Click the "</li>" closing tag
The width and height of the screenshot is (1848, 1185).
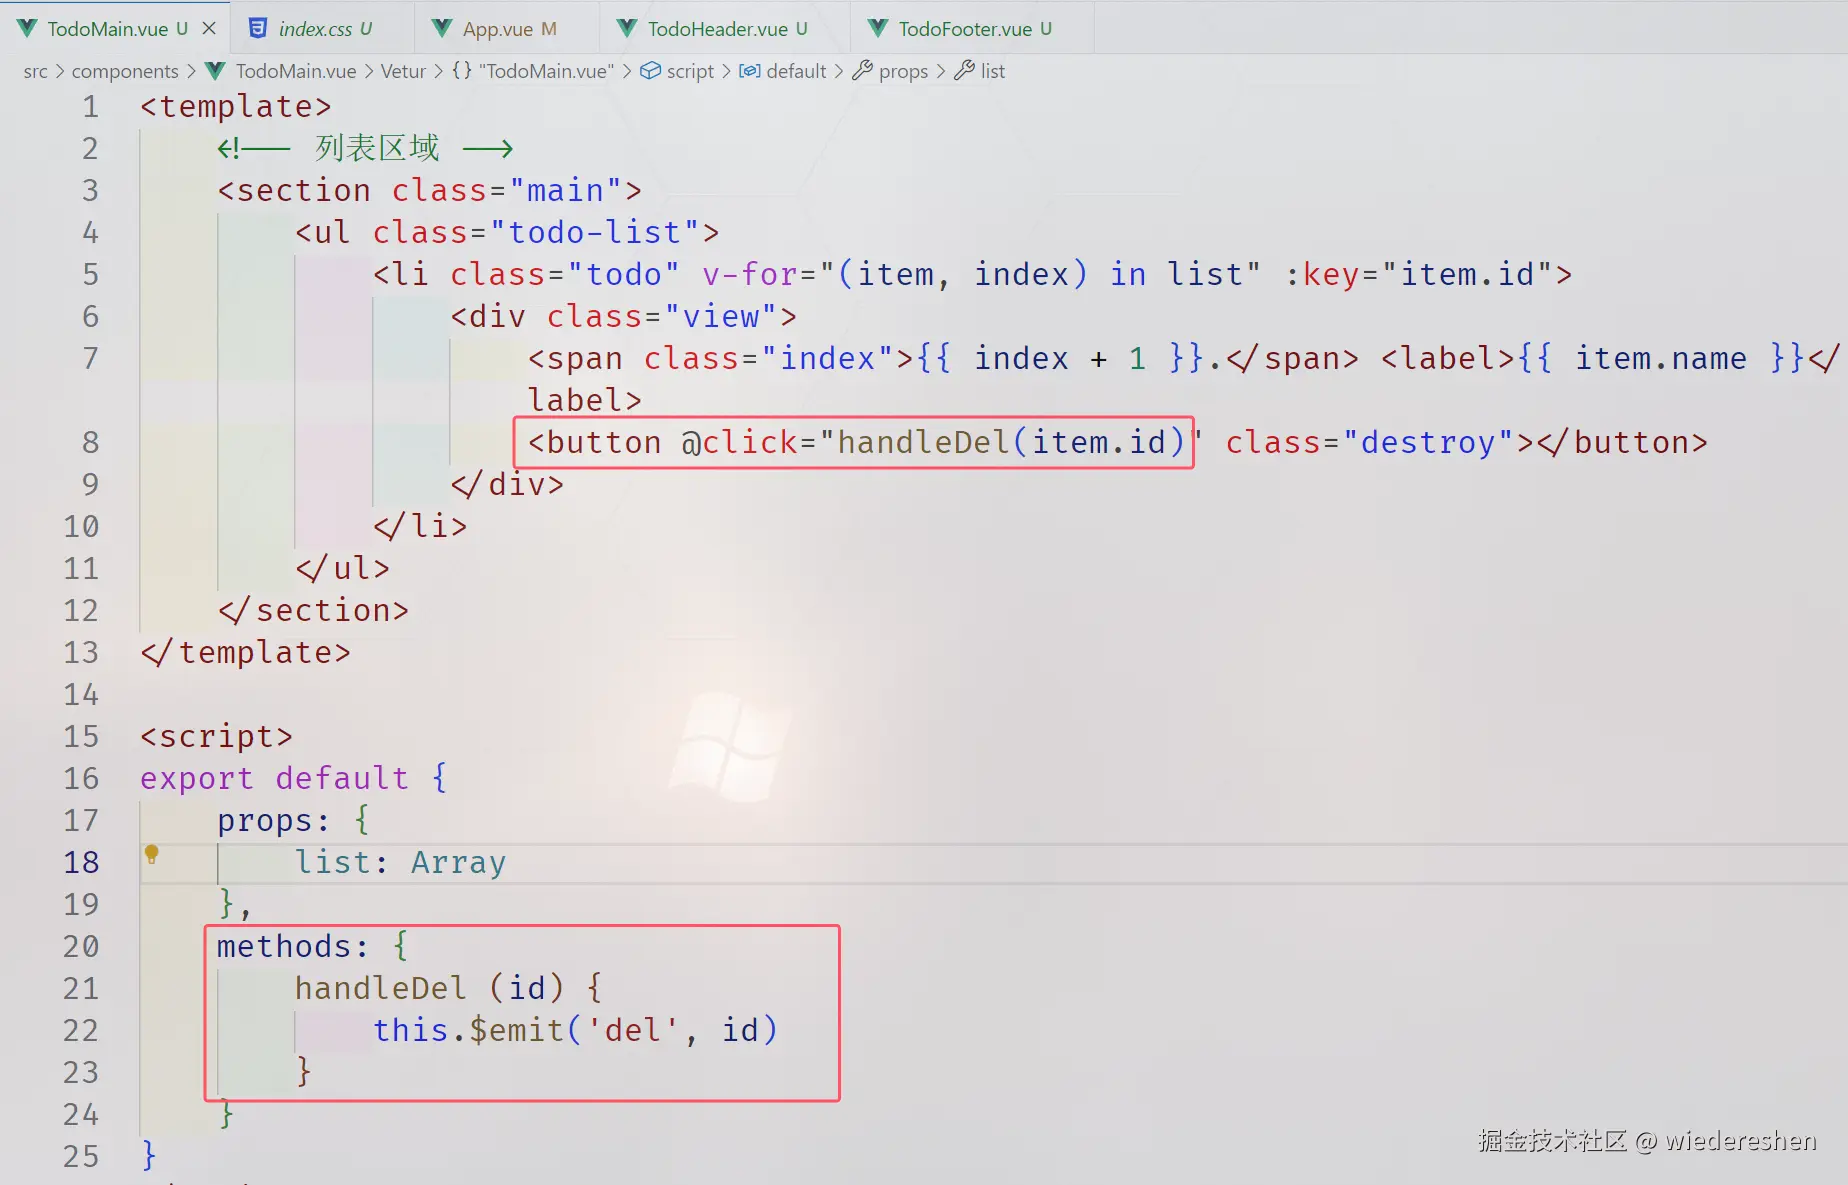click(420, 526)
